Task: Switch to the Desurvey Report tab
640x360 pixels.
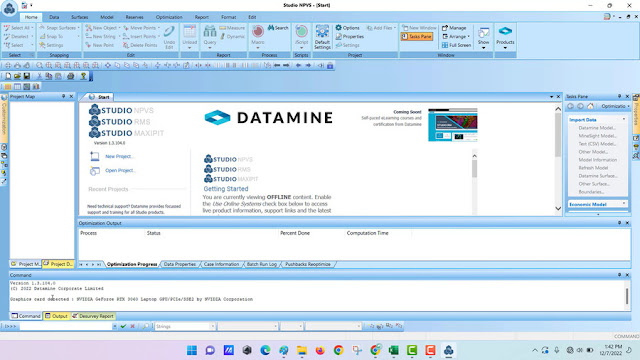Action: point(93,316)
